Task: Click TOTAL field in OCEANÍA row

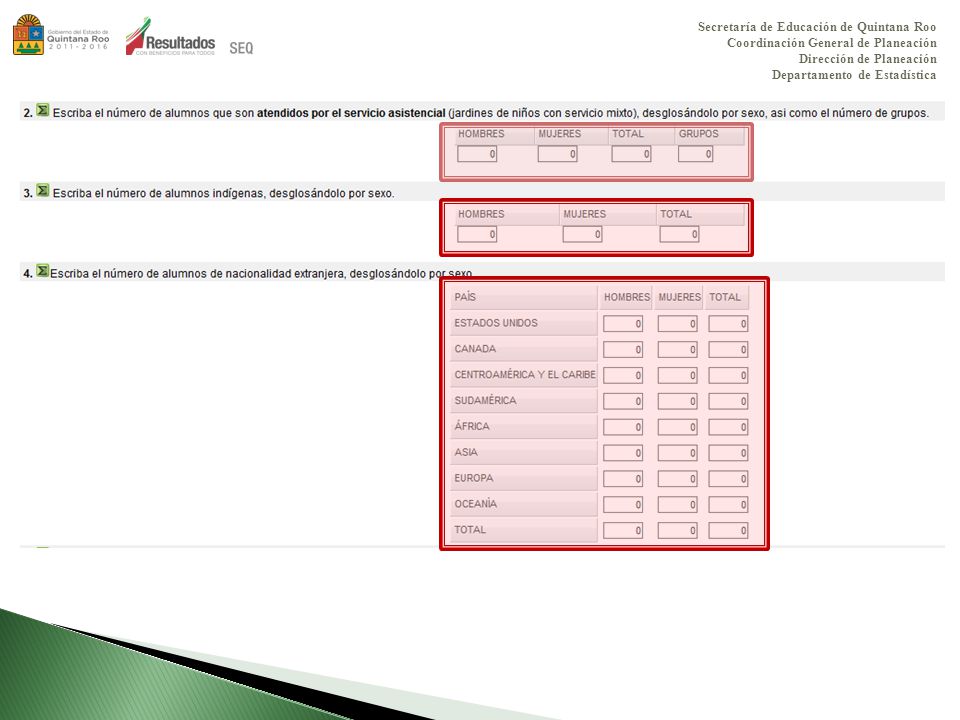Action: point(728,504)
